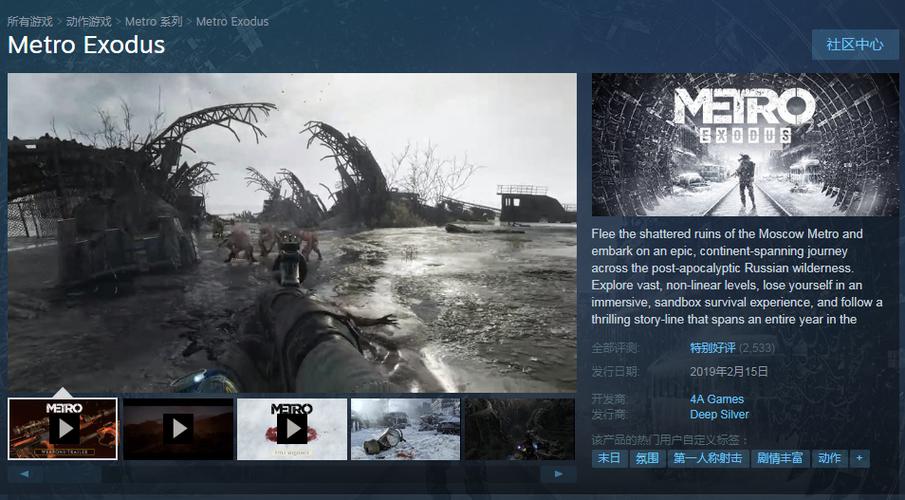Click the Metro Exodus breadcrumb link

(x=232, y=21)
